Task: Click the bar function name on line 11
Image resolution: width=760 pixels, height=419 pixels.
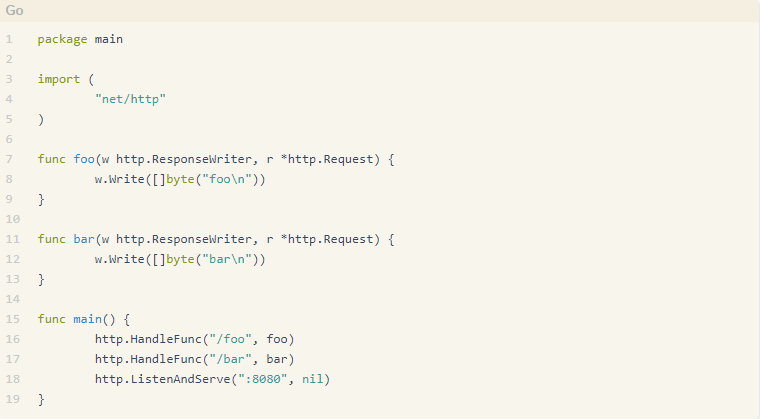Action: pyautogui.click(x=84, y=239)
